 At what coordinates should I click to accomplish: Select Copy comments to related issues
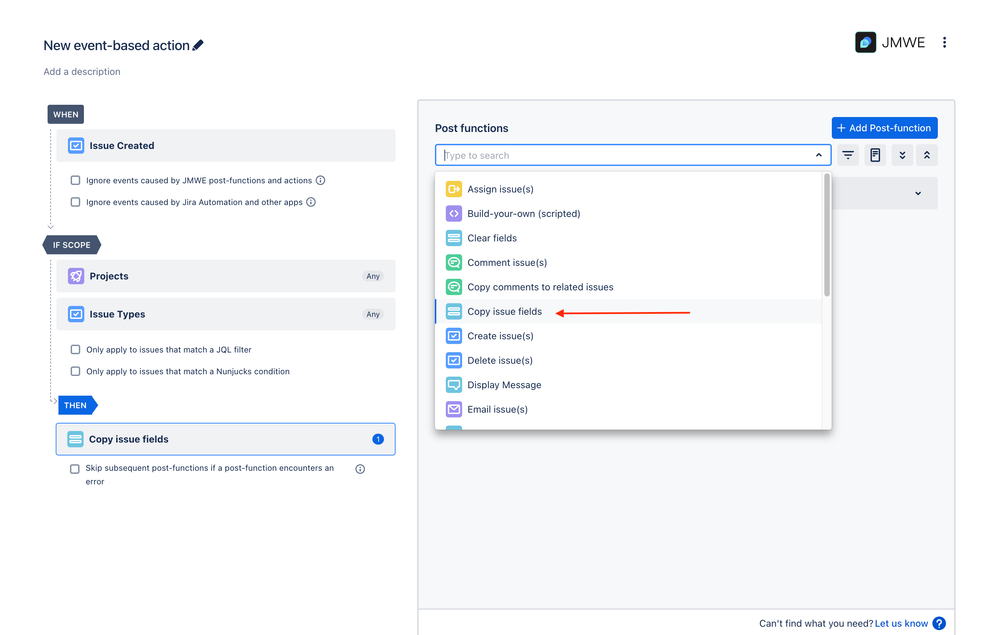[x=628, y=287]
